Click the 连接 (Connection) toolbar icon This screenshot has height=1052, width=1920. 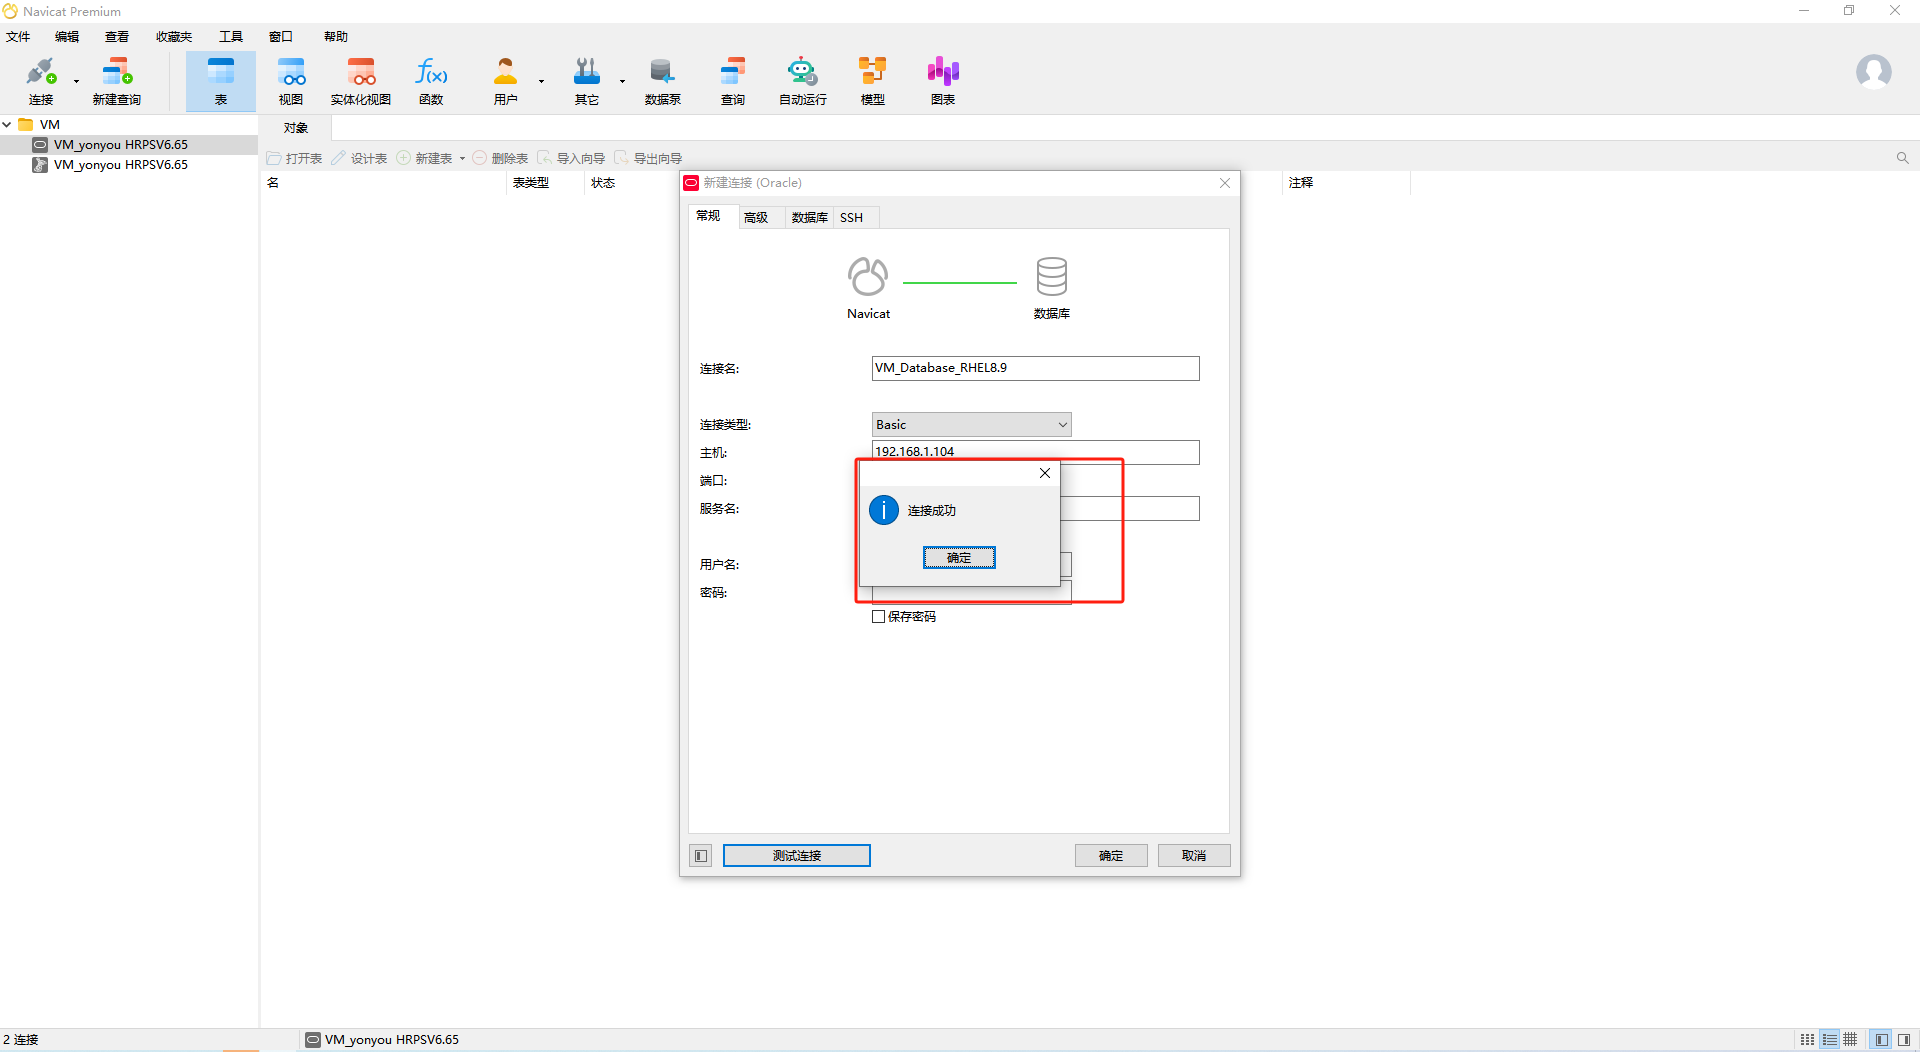click(41, 80)
